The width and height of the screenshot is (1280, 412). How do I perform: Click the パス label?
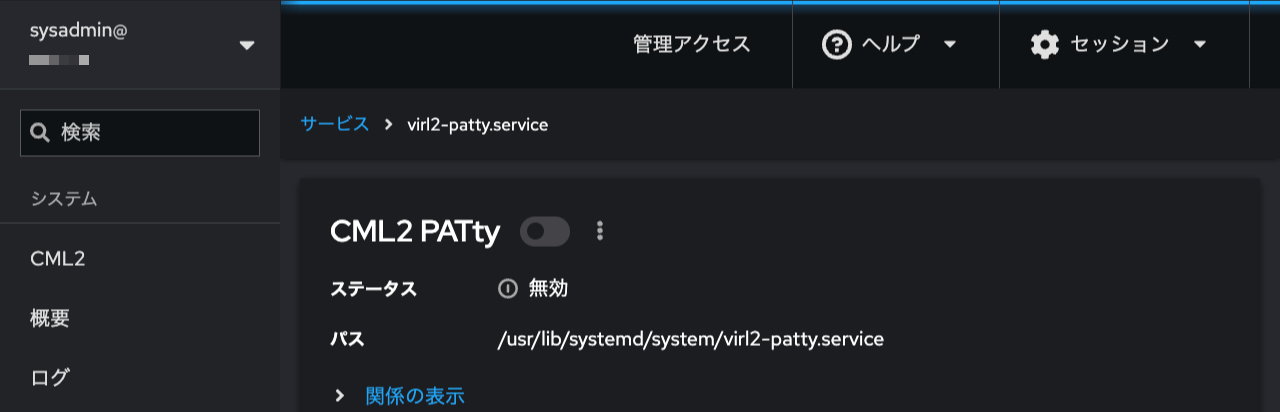click(x=347, y=340)
